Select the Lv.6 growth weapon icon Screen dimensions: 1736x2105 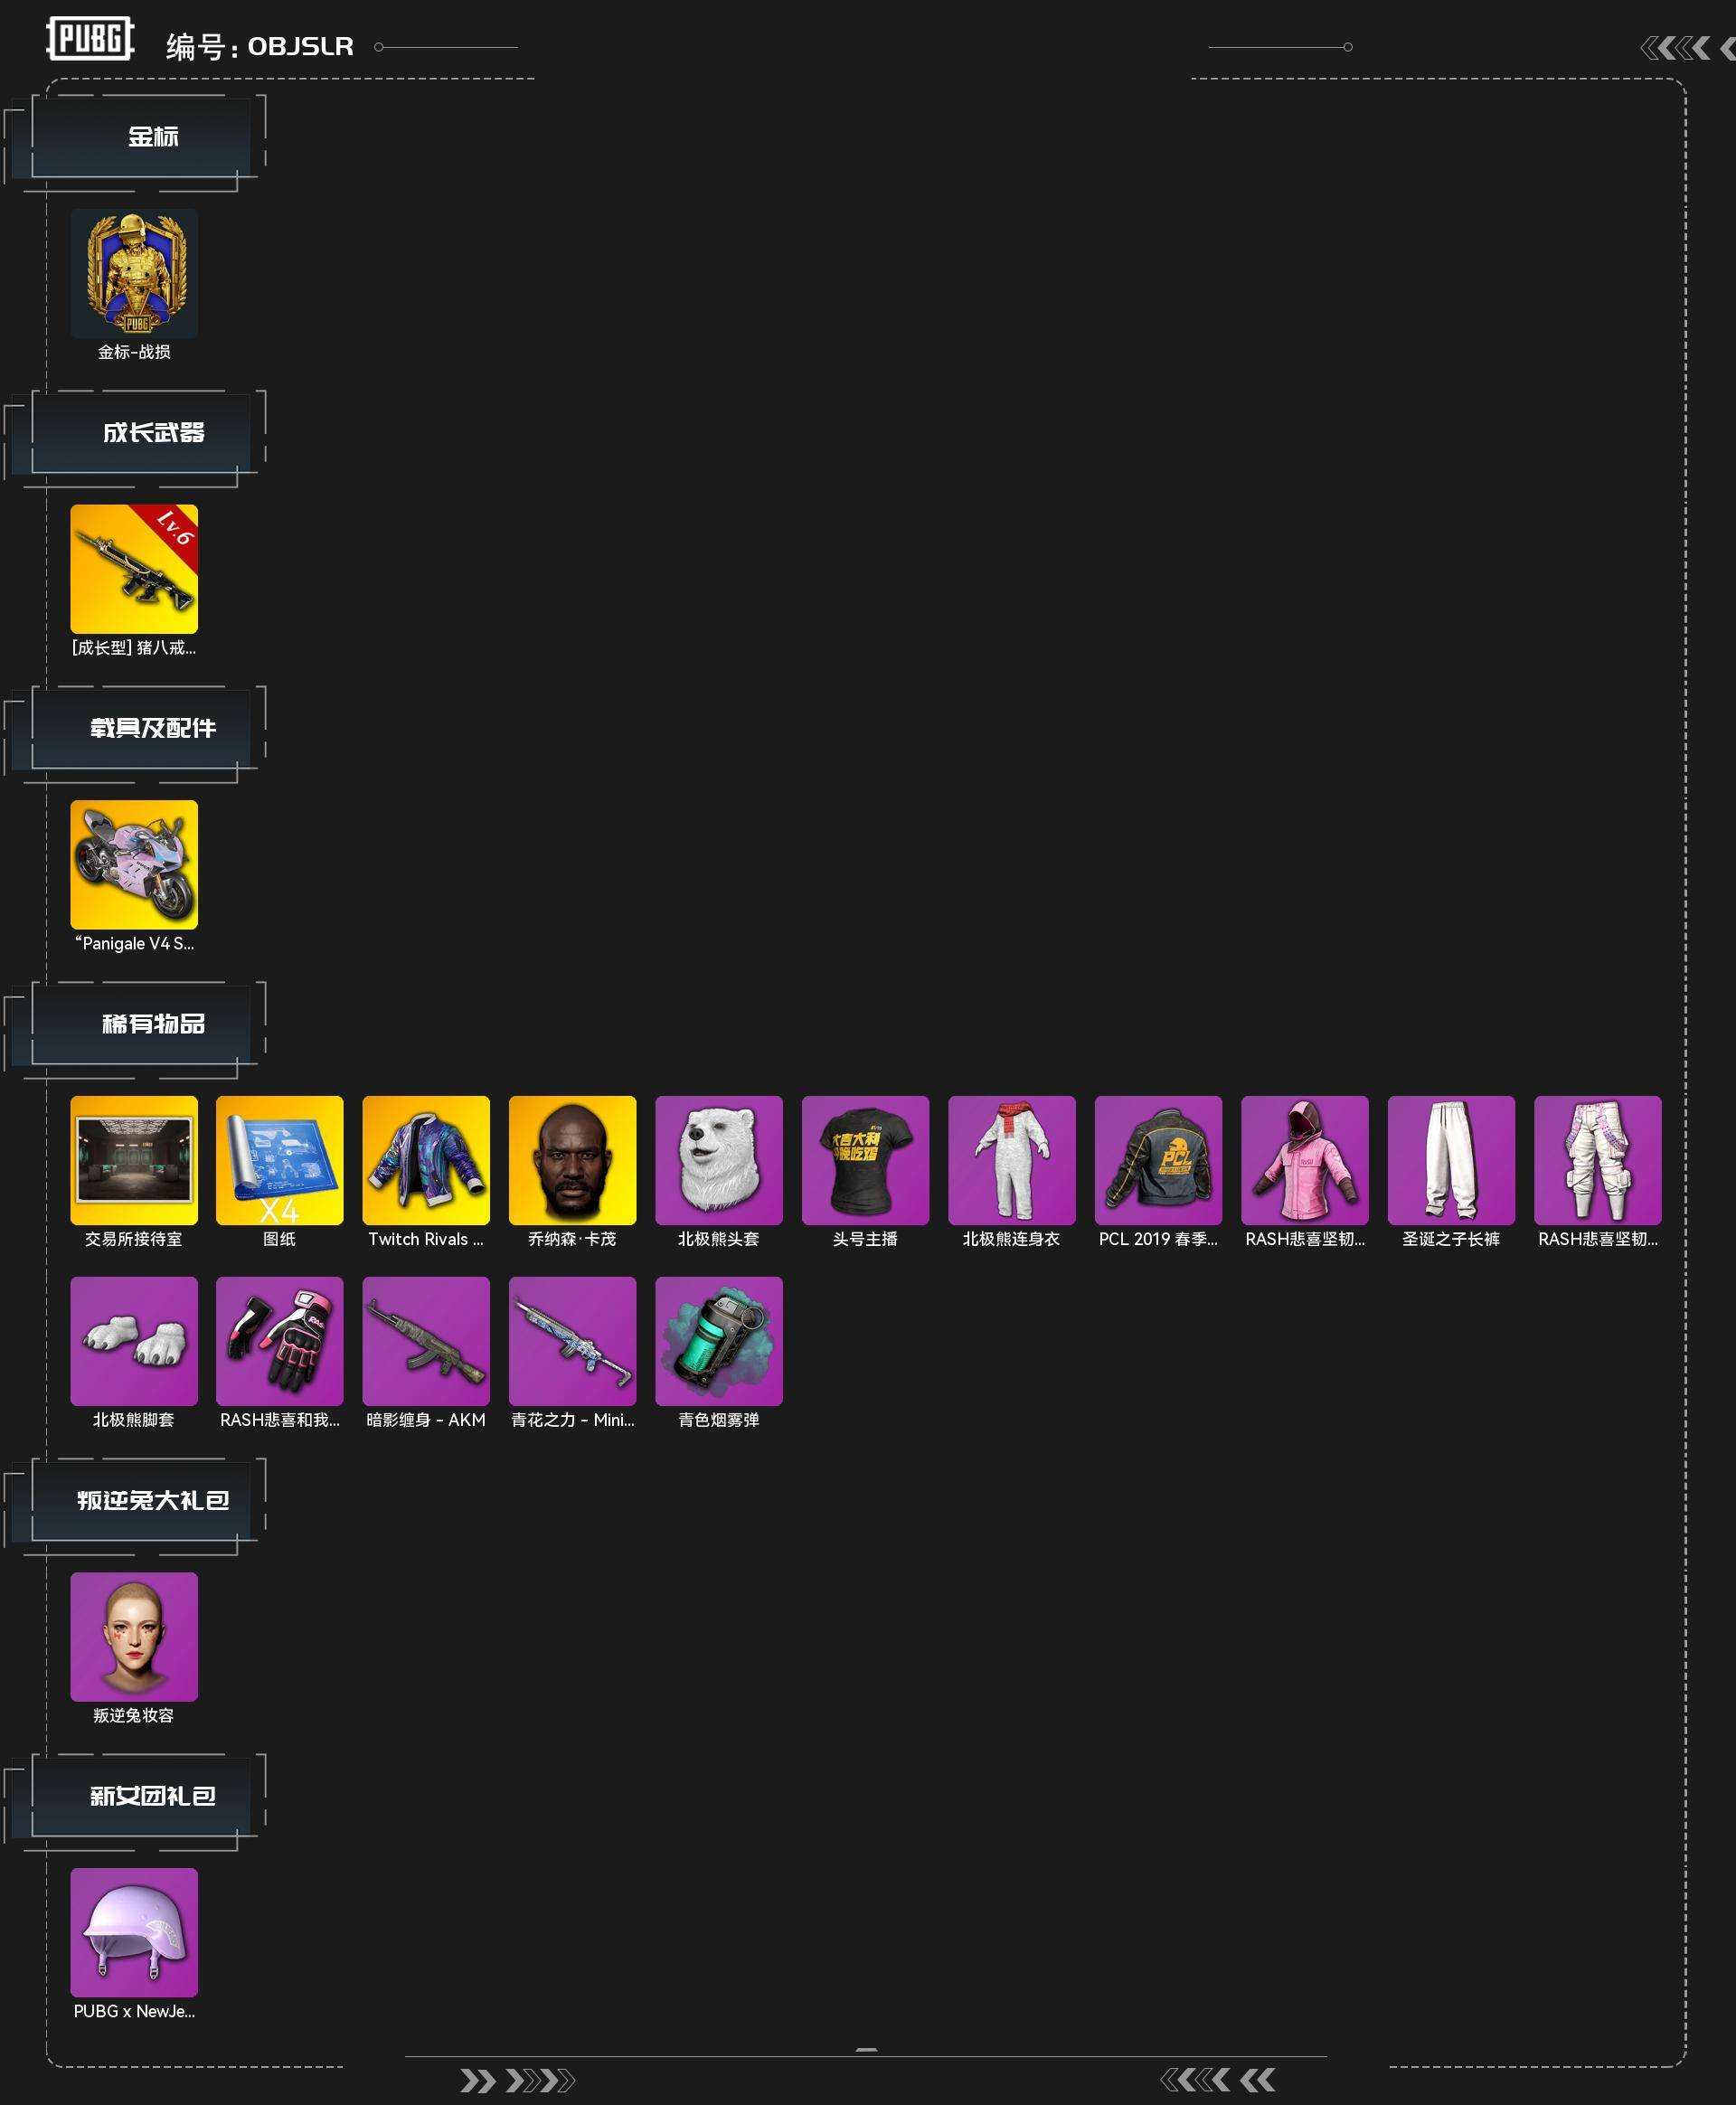pyautogui.click(x=134, y=569)
